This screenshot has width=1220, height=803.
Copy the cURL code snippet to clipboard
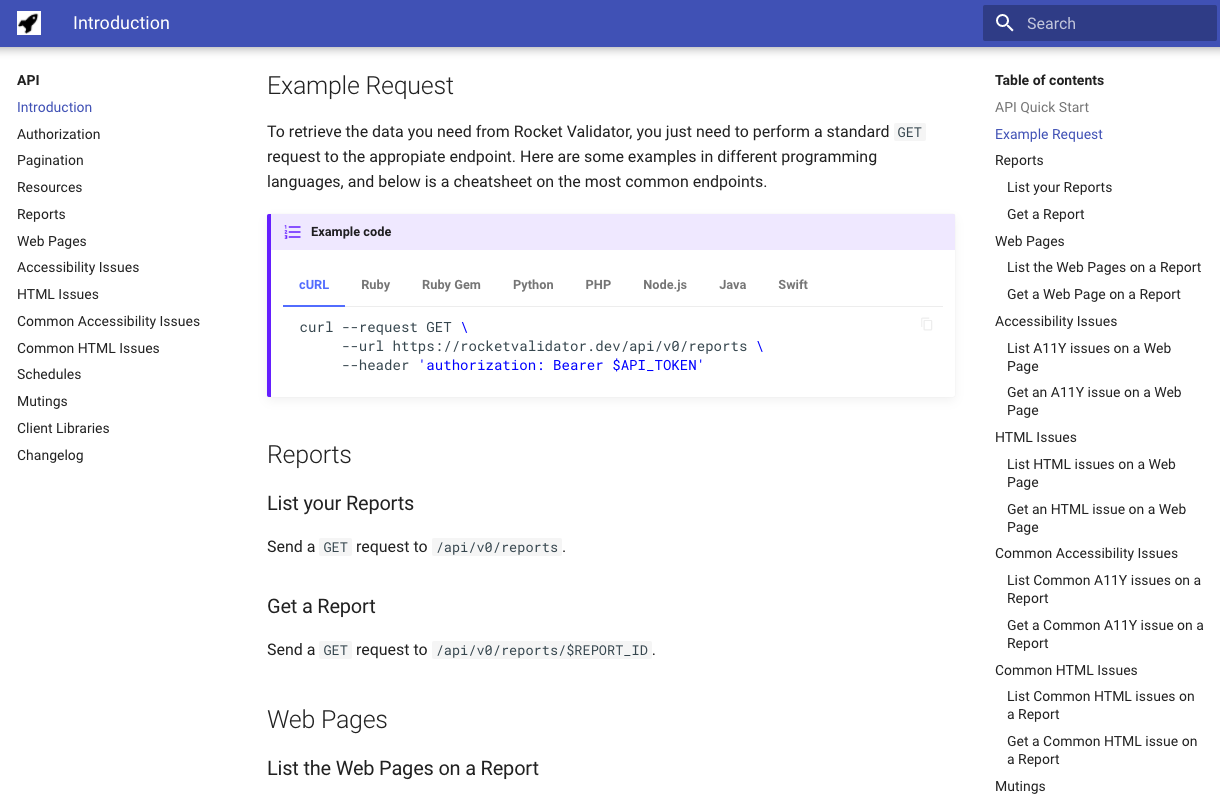click(x=927, y=324)
